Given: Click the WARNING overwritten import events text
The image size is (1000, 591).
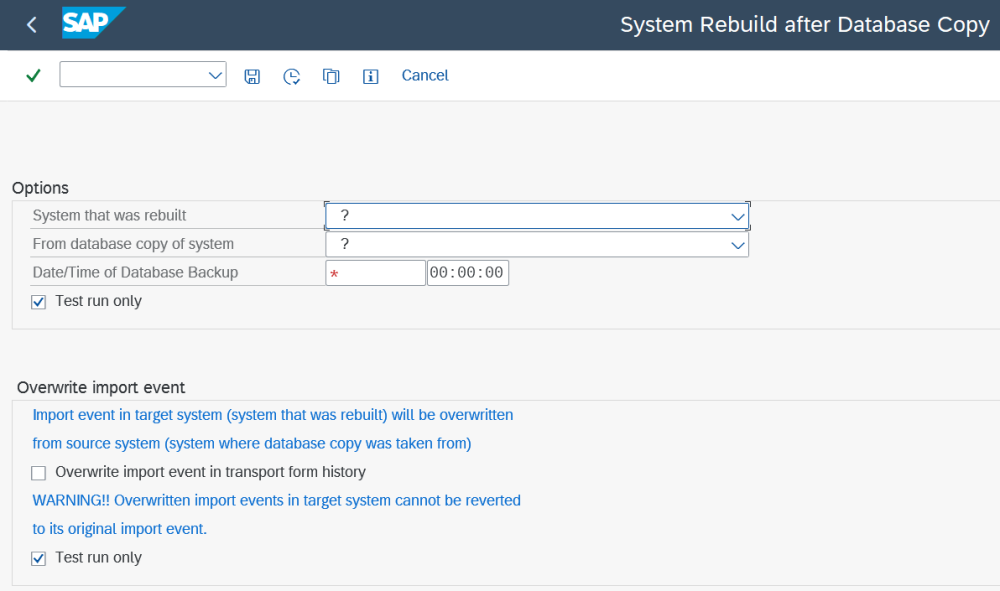Looking at the screenshot, I should pos(276,500).
